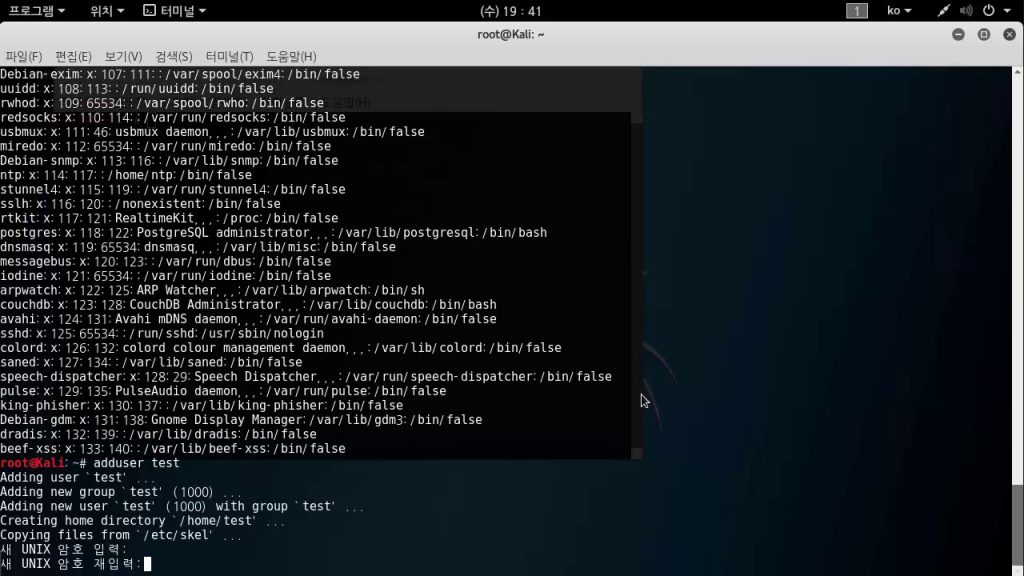Viewport: 1024px width, 576px height.
Task: Open the 터미널 app menu in top bar
Action: [x=175, y=11]
